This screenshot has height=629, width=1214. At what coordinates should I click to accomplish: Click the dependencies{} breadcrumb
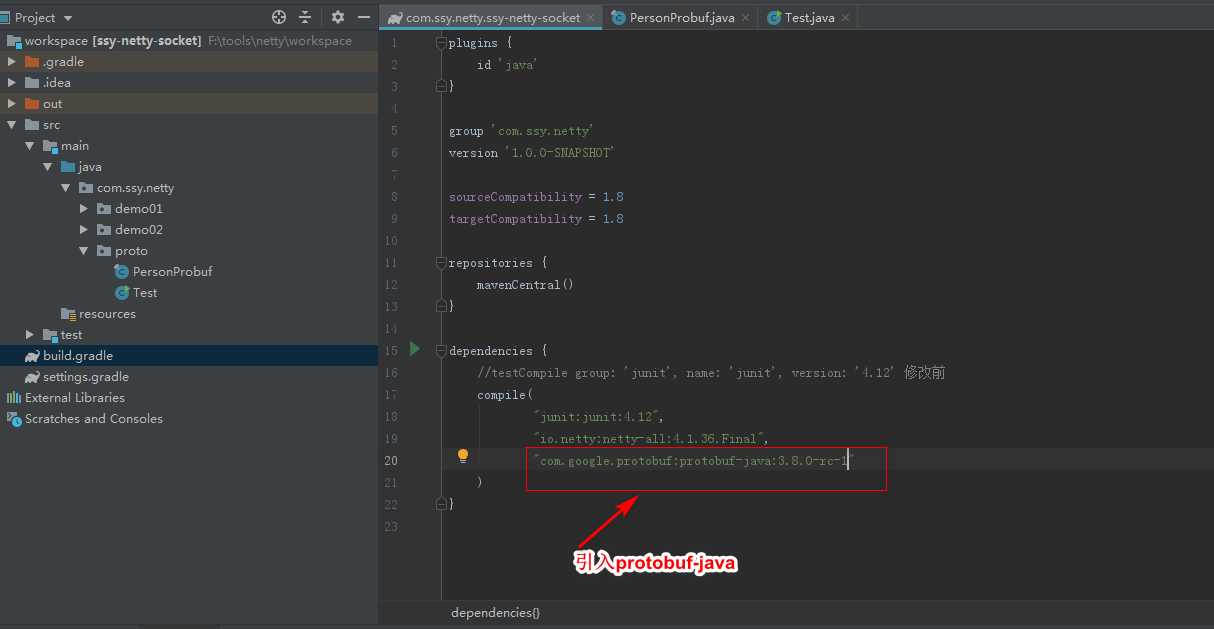tap(495, 612)
